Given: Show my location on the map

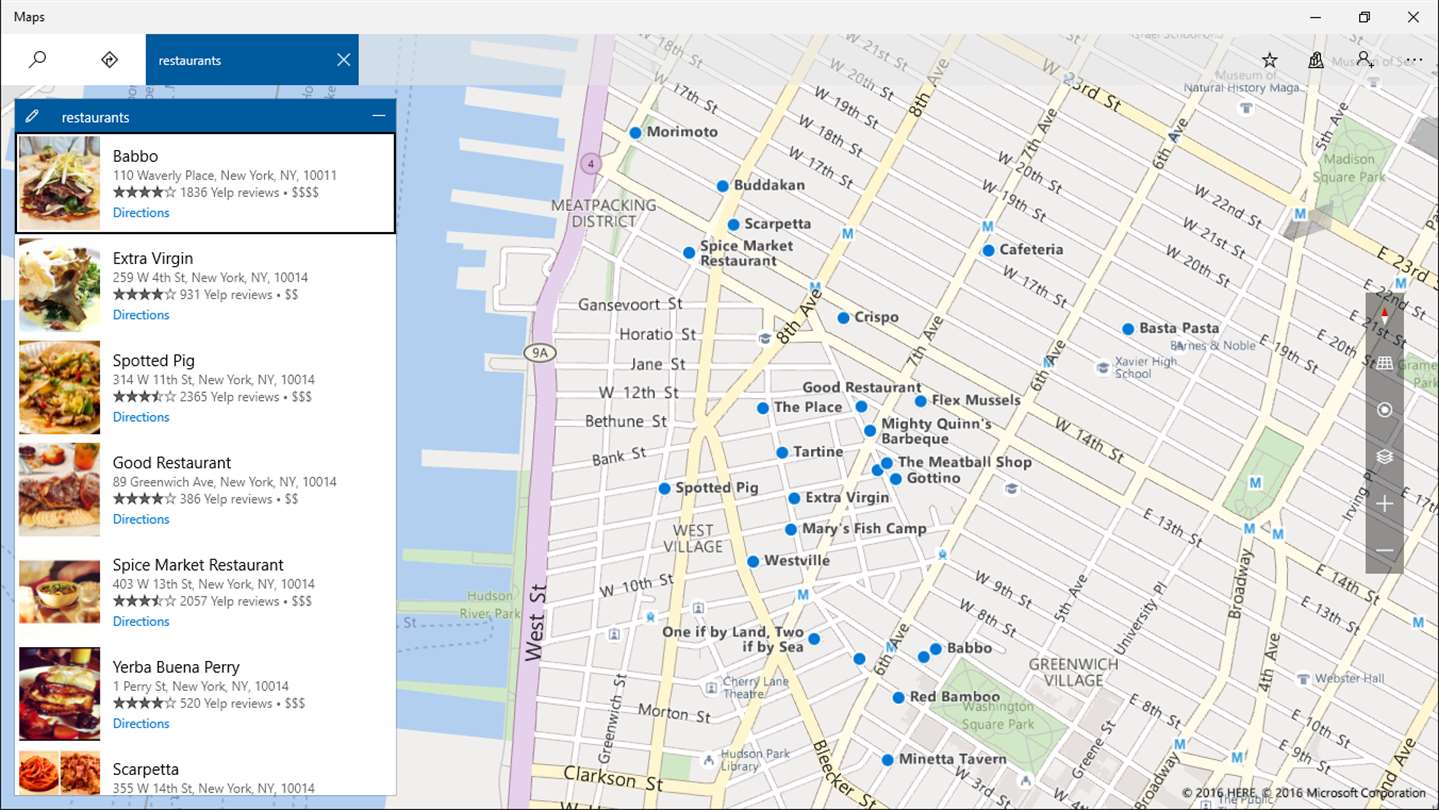Looking at the screenshot, I should point(1384,410).
